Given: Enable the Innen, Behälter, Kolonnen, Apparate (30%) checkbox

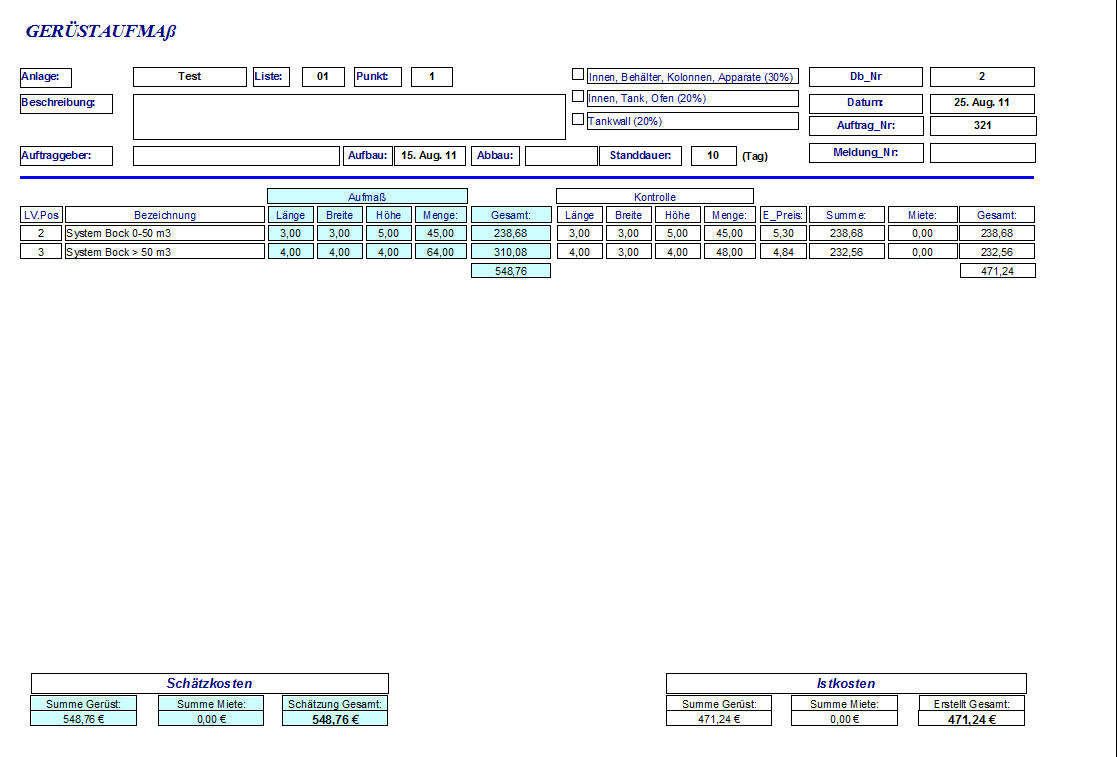Looking at the screenshot, I should (577, 75).
